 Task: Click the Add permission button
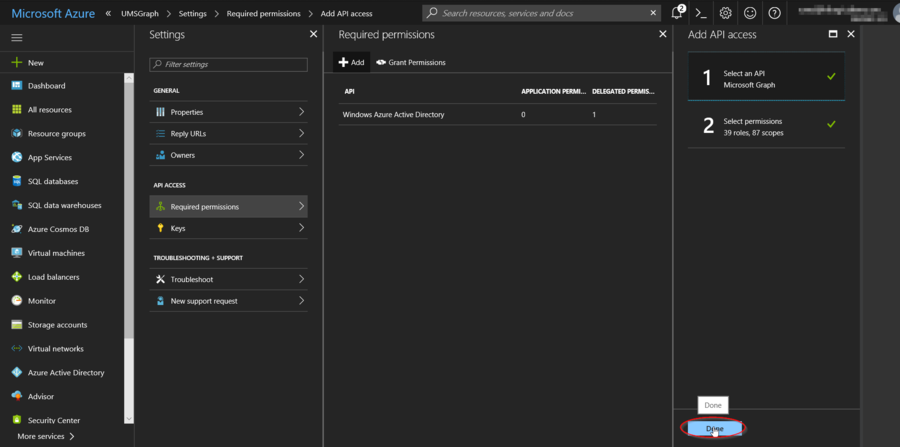tap(351, 62)
